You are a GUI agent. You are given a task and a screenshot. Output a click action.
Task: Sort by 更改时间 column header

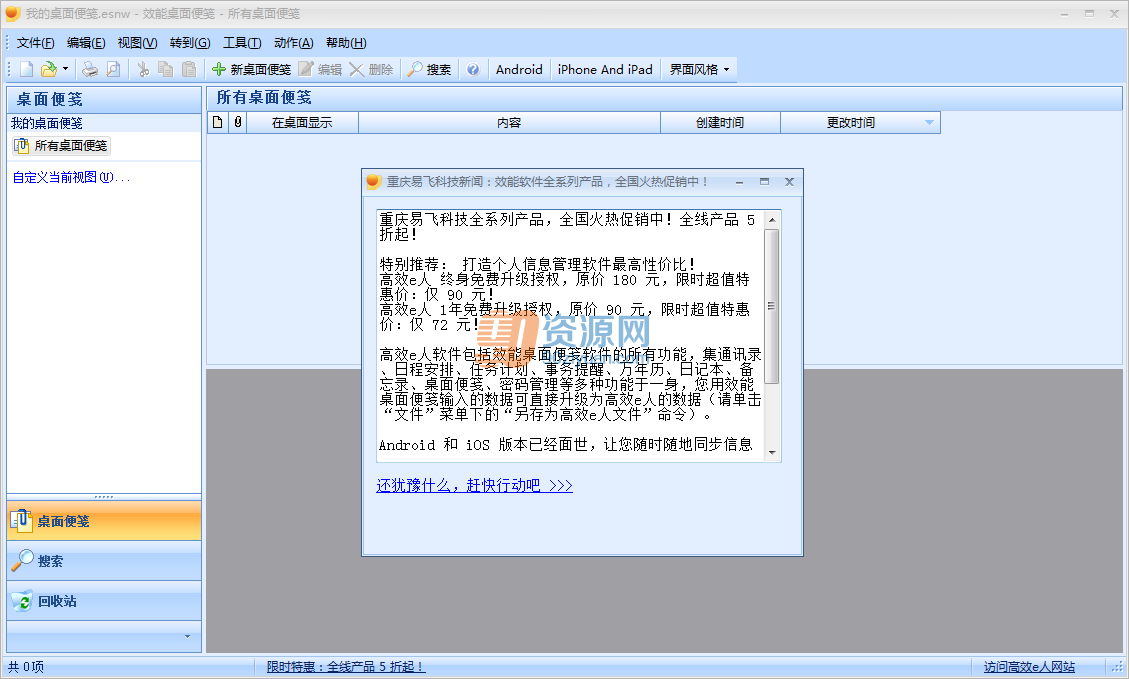860,122
